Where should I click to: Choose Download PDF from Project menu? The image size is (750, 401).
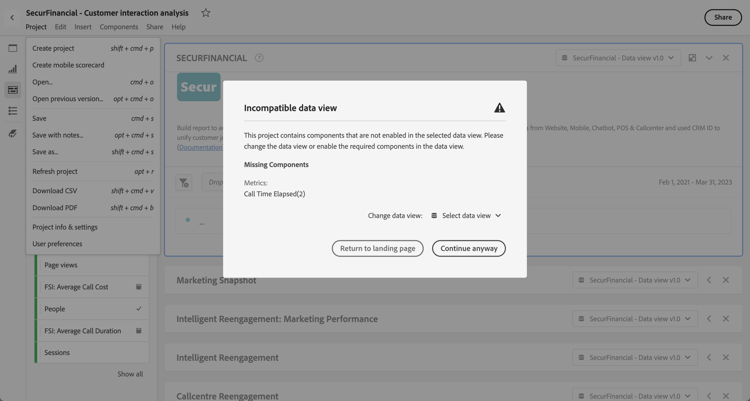pos(55,208)
